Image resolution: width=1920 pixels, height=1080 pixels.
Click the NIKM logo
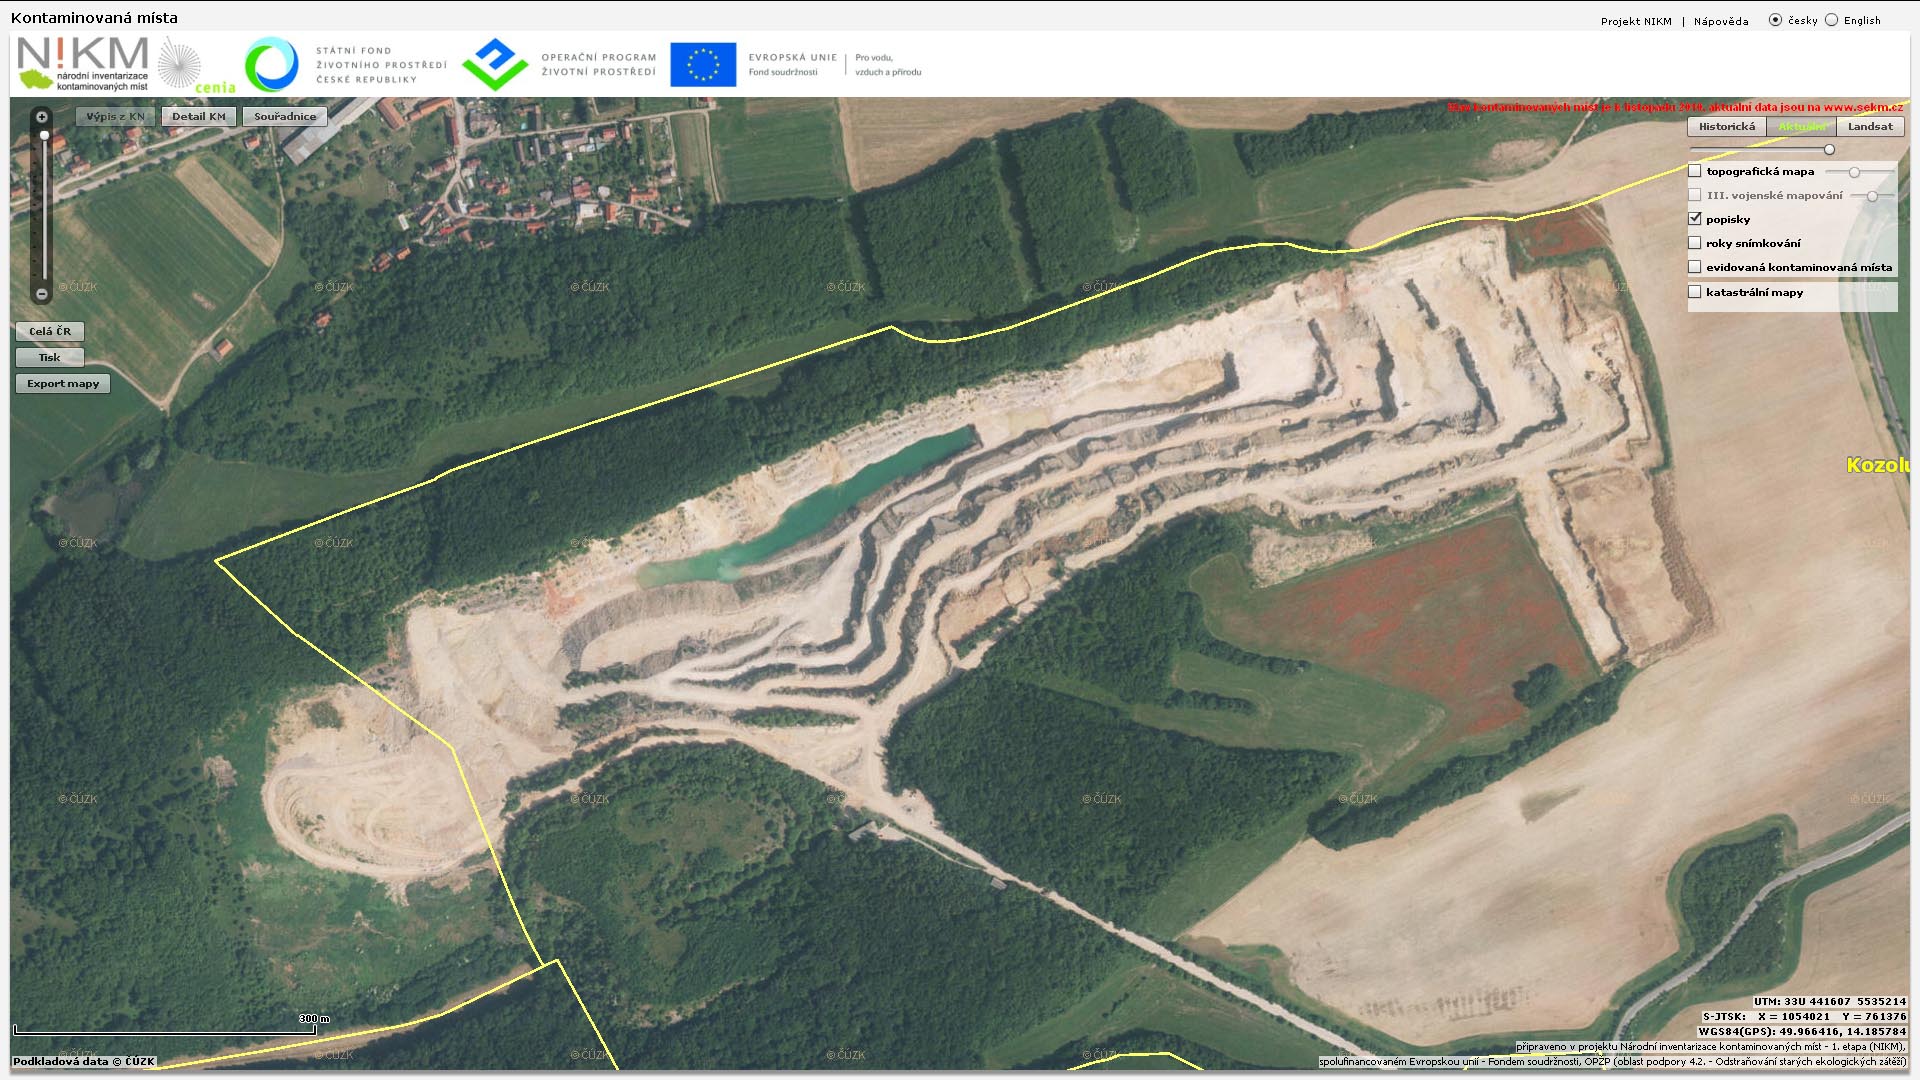click(83, 64)
